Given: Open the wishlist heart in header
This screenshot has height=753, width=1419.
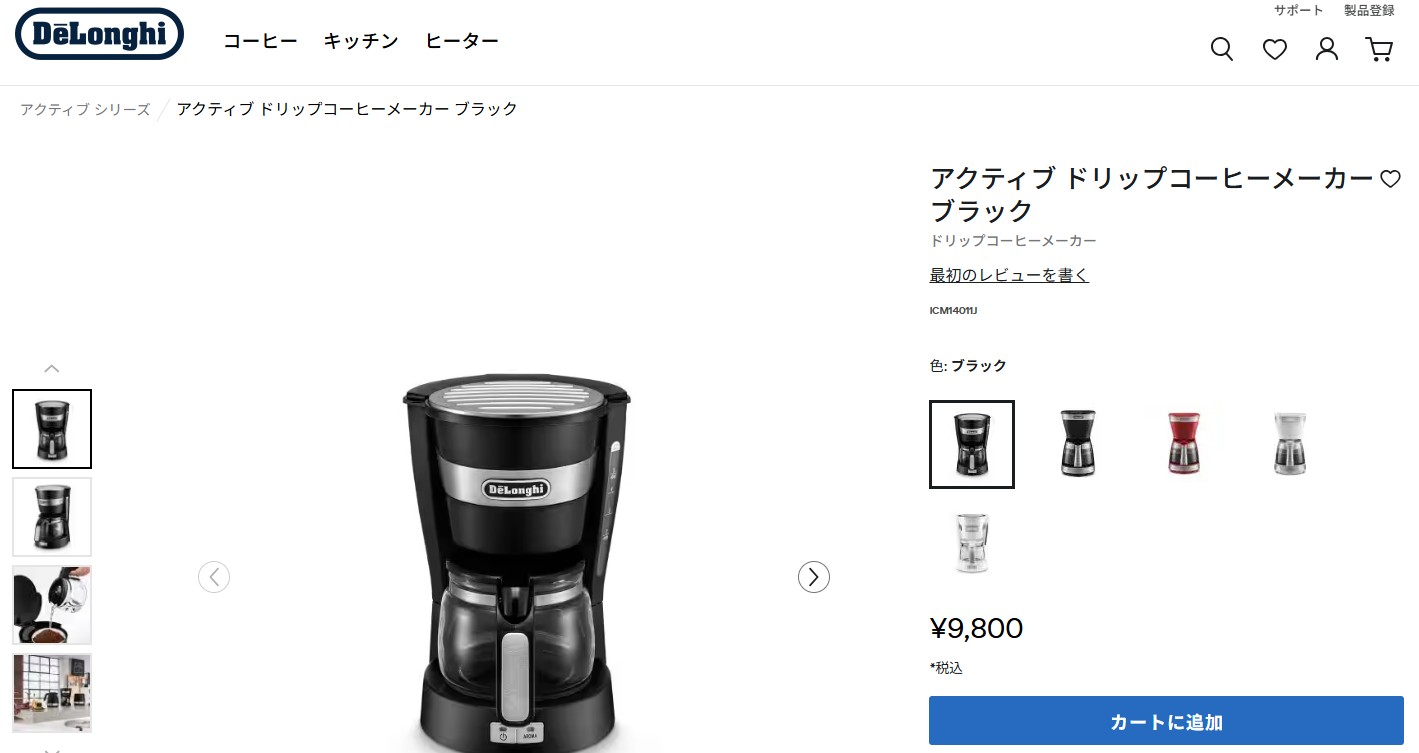Looking at the screenshot, I should (1274, 49).
